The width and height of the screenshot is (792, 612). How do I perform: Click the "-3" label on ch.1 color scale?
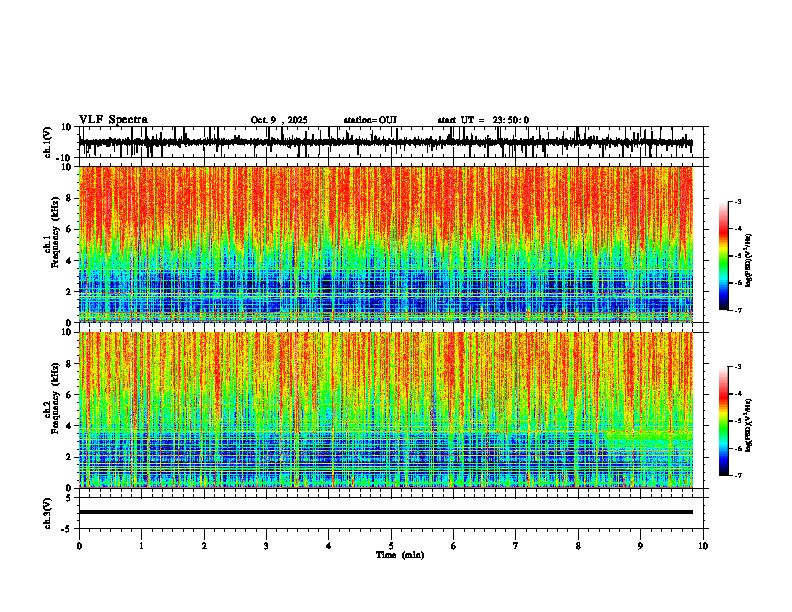(738, 201)
